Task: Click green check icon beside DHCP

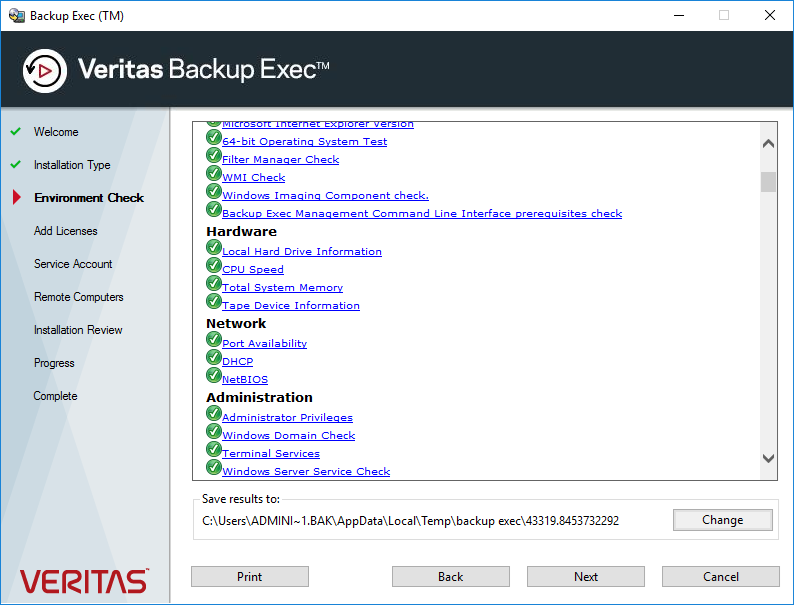Action: point(214,357)
